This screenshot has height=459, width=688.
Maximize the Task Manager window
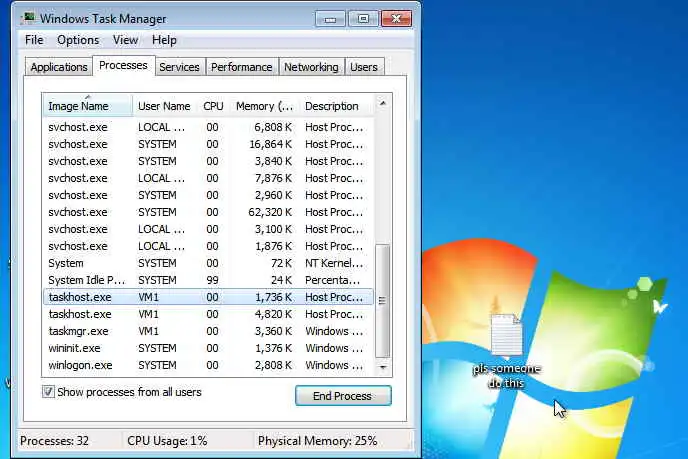click(363, 19)
